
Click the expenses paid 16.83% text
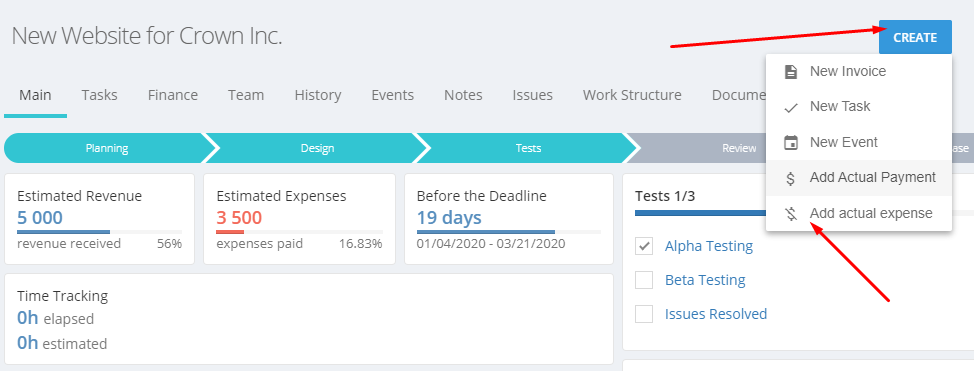299,244
